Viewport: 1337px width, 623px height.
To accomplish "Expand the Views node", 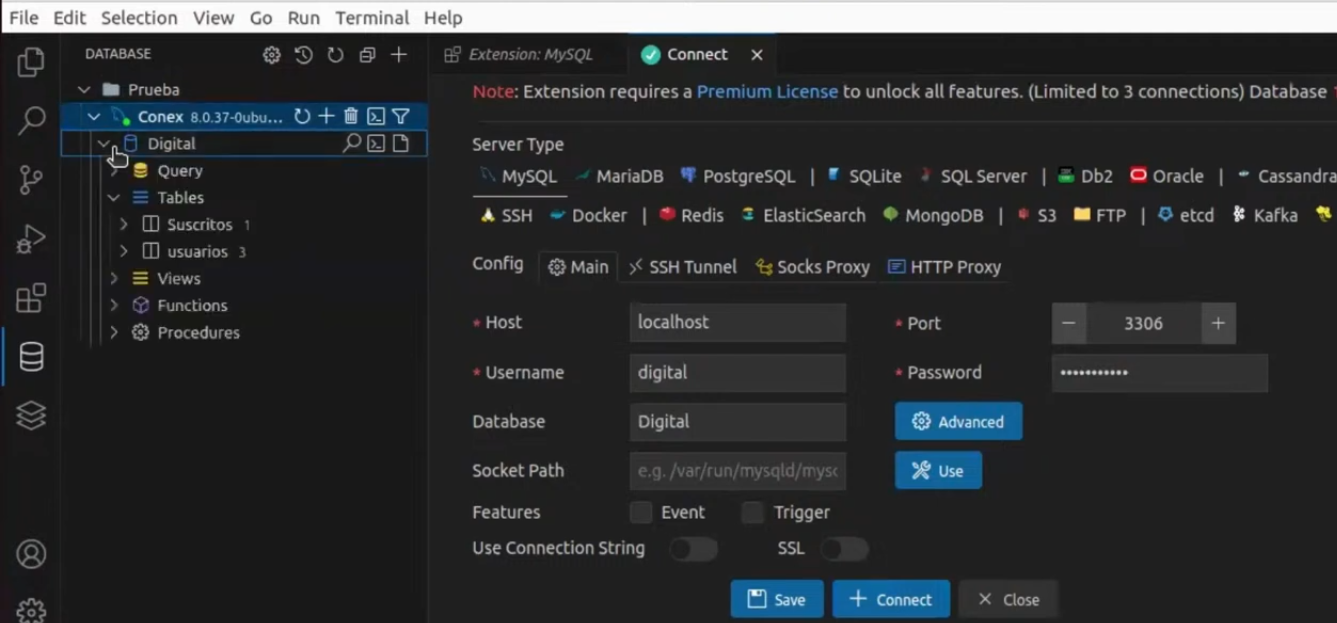I will point(114,279).
